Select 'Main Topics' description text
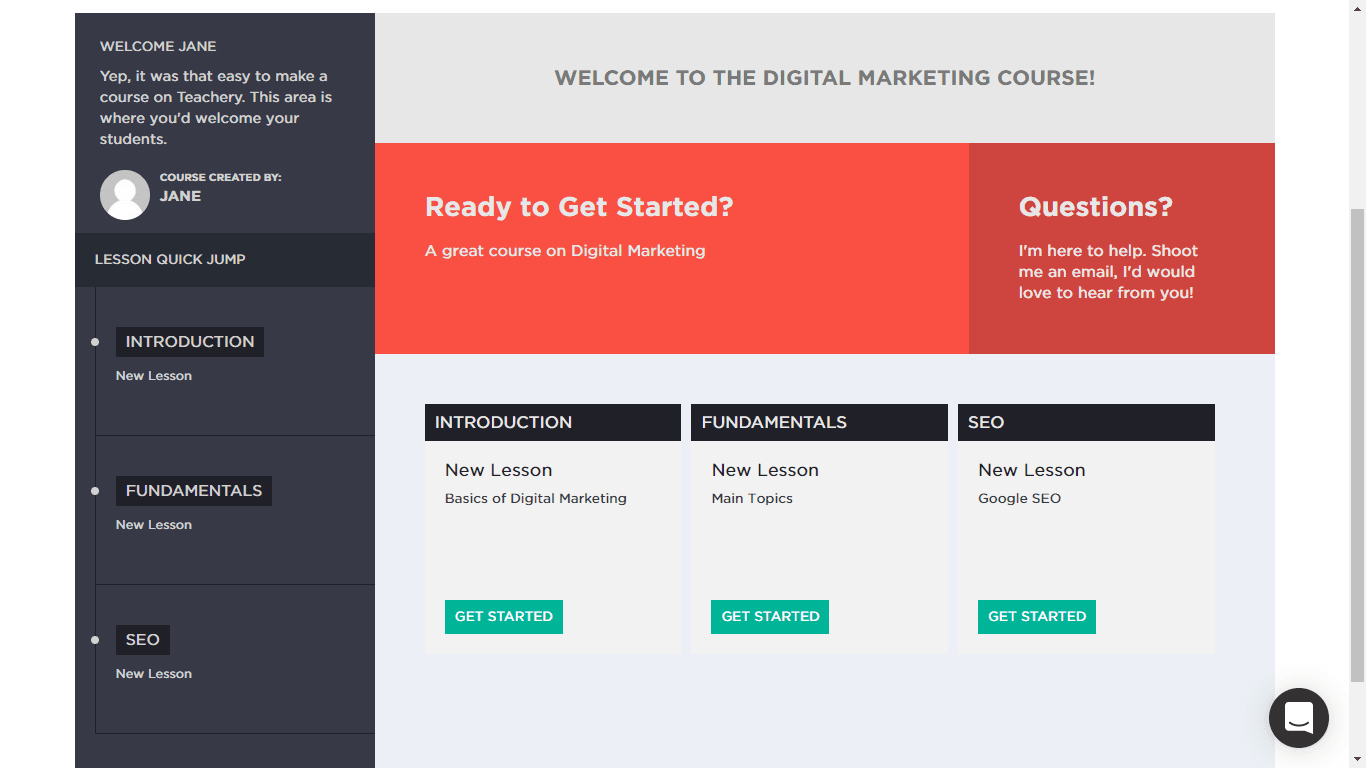Screen dimensions: 1366x776 click(752, 498)
